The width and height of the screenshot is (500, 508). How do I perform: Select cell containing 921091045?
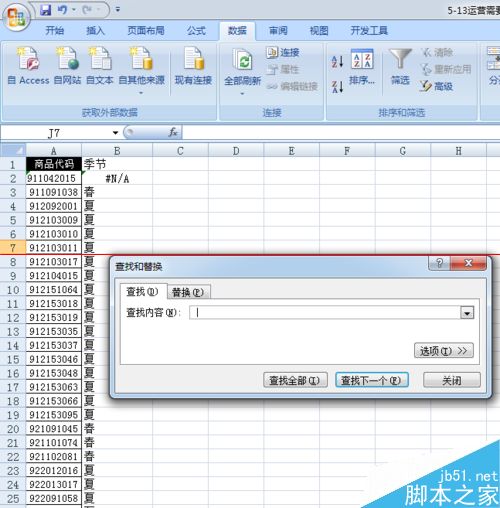(x=54, y=429)
